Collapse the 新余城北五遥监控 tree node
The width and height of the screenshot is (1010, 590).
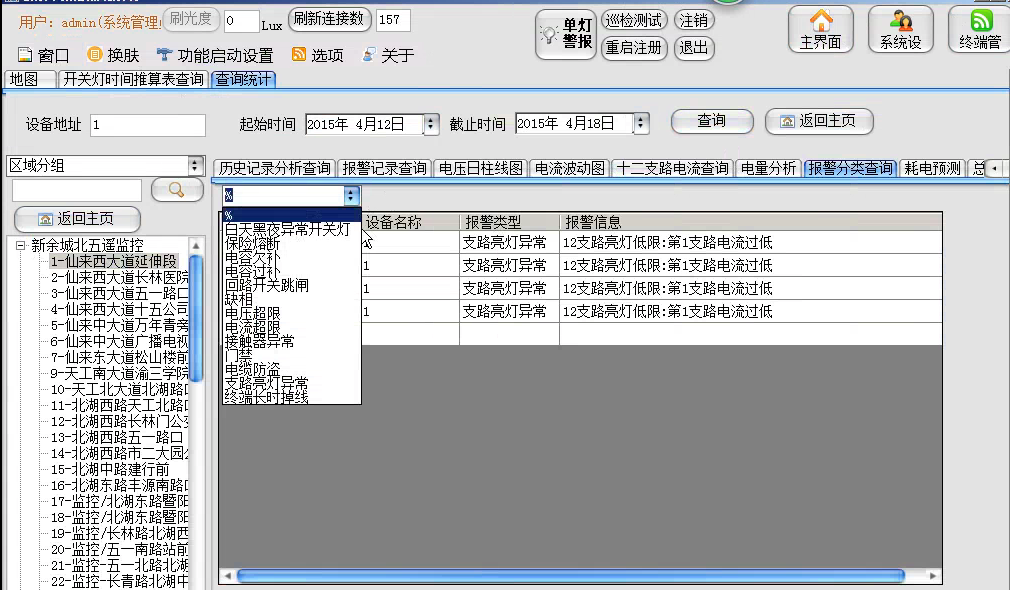pos(22,245)
